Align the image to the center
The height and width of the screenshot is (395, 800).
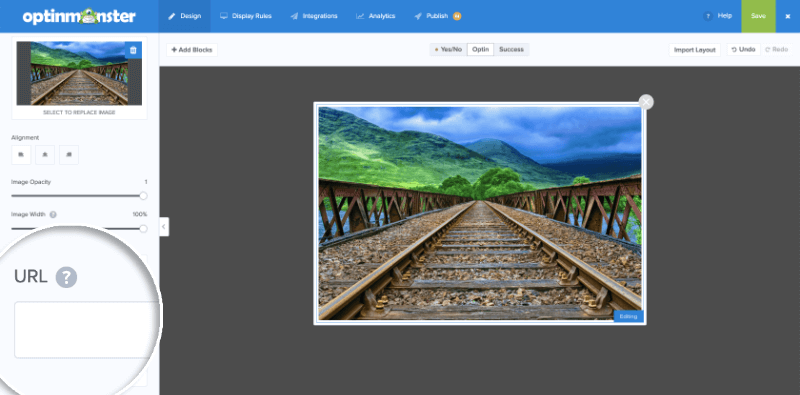pos(45,155)
